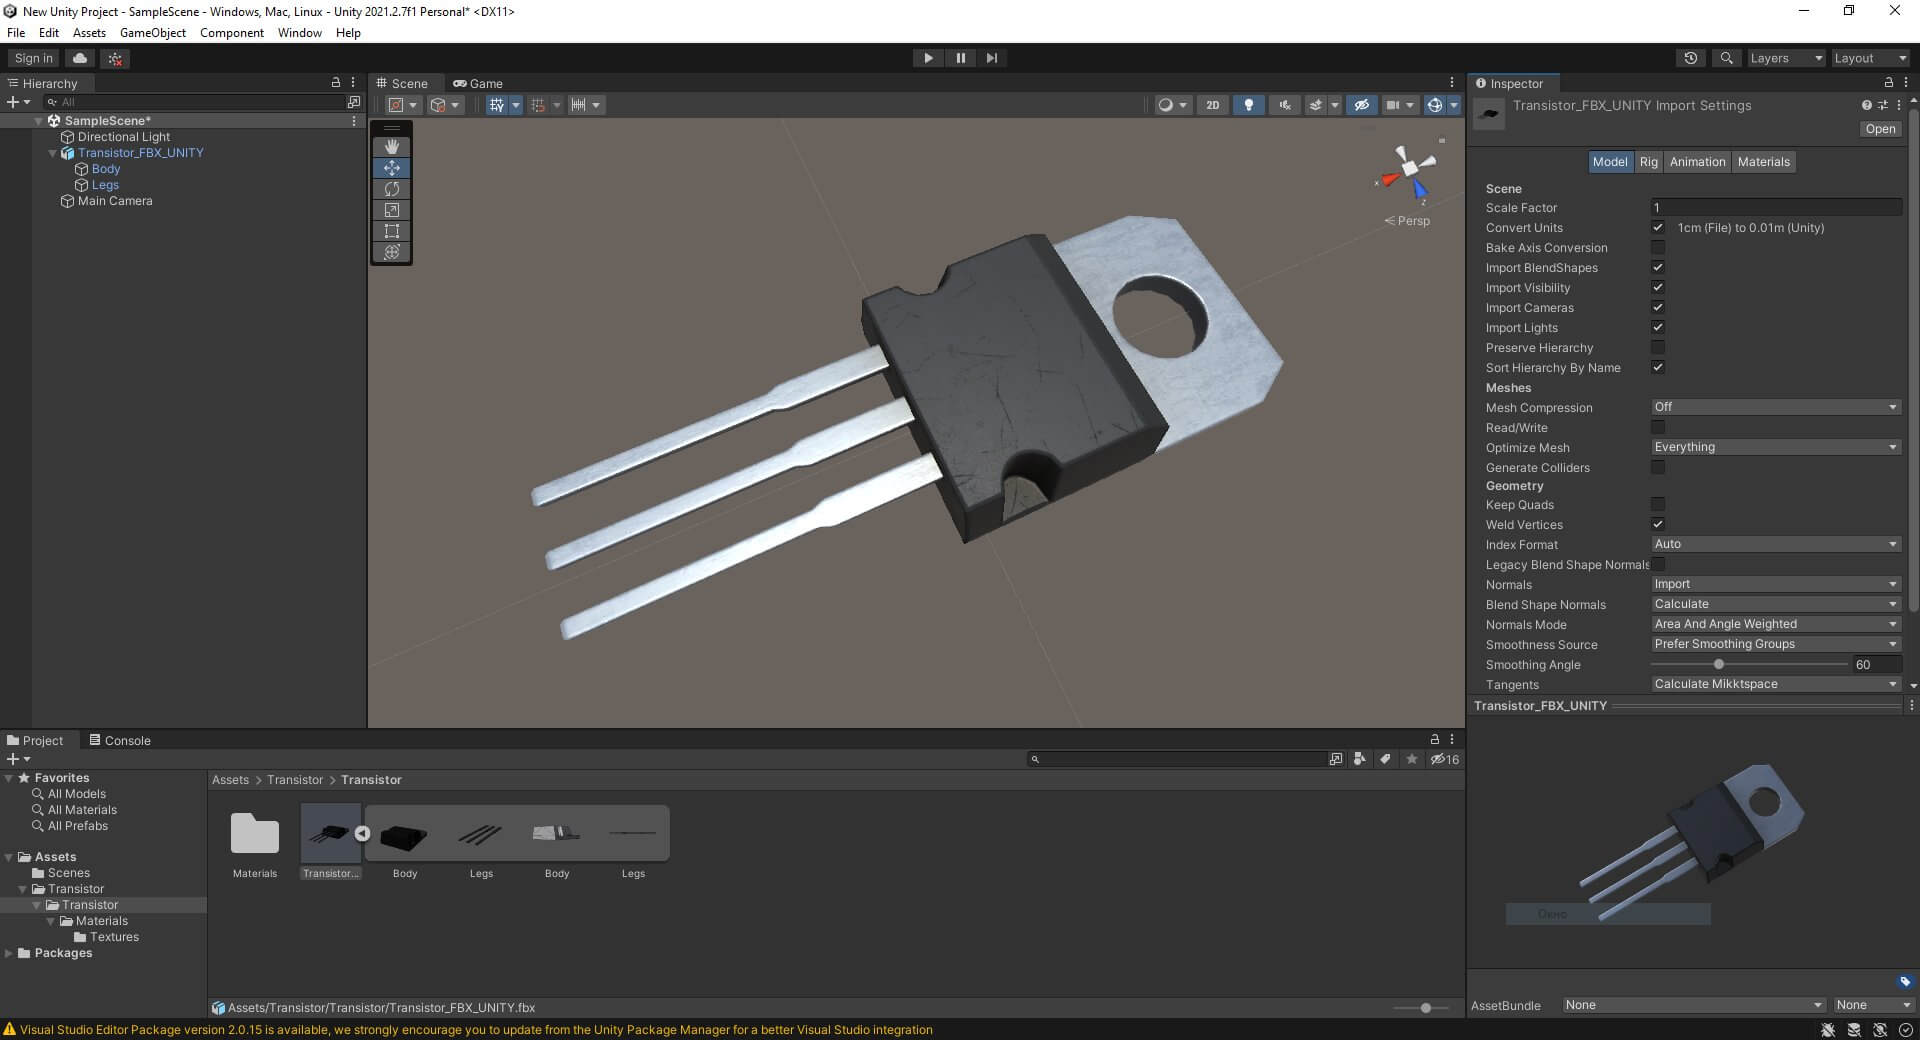Screen dimensions: 1920x1040
Task: Toggle scene lighting icon
Action: click(x=1248, y=105)
